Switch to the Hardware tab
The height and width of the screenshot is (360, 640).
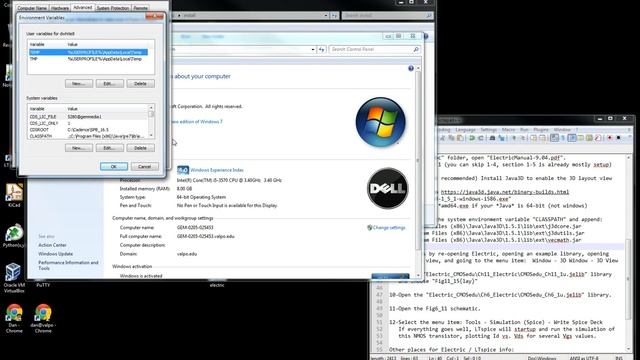pos(60,8)
